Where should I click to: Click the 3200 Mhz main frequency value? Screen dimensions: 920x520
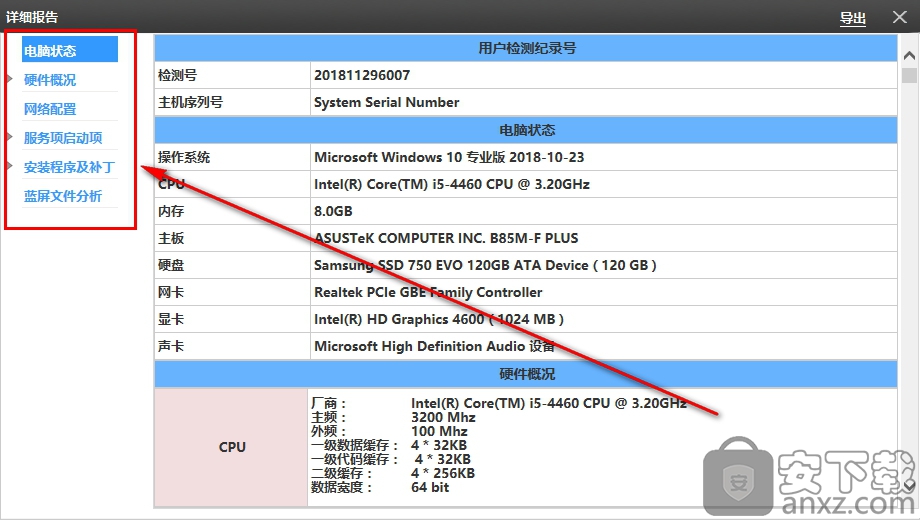tap(443, 417)
